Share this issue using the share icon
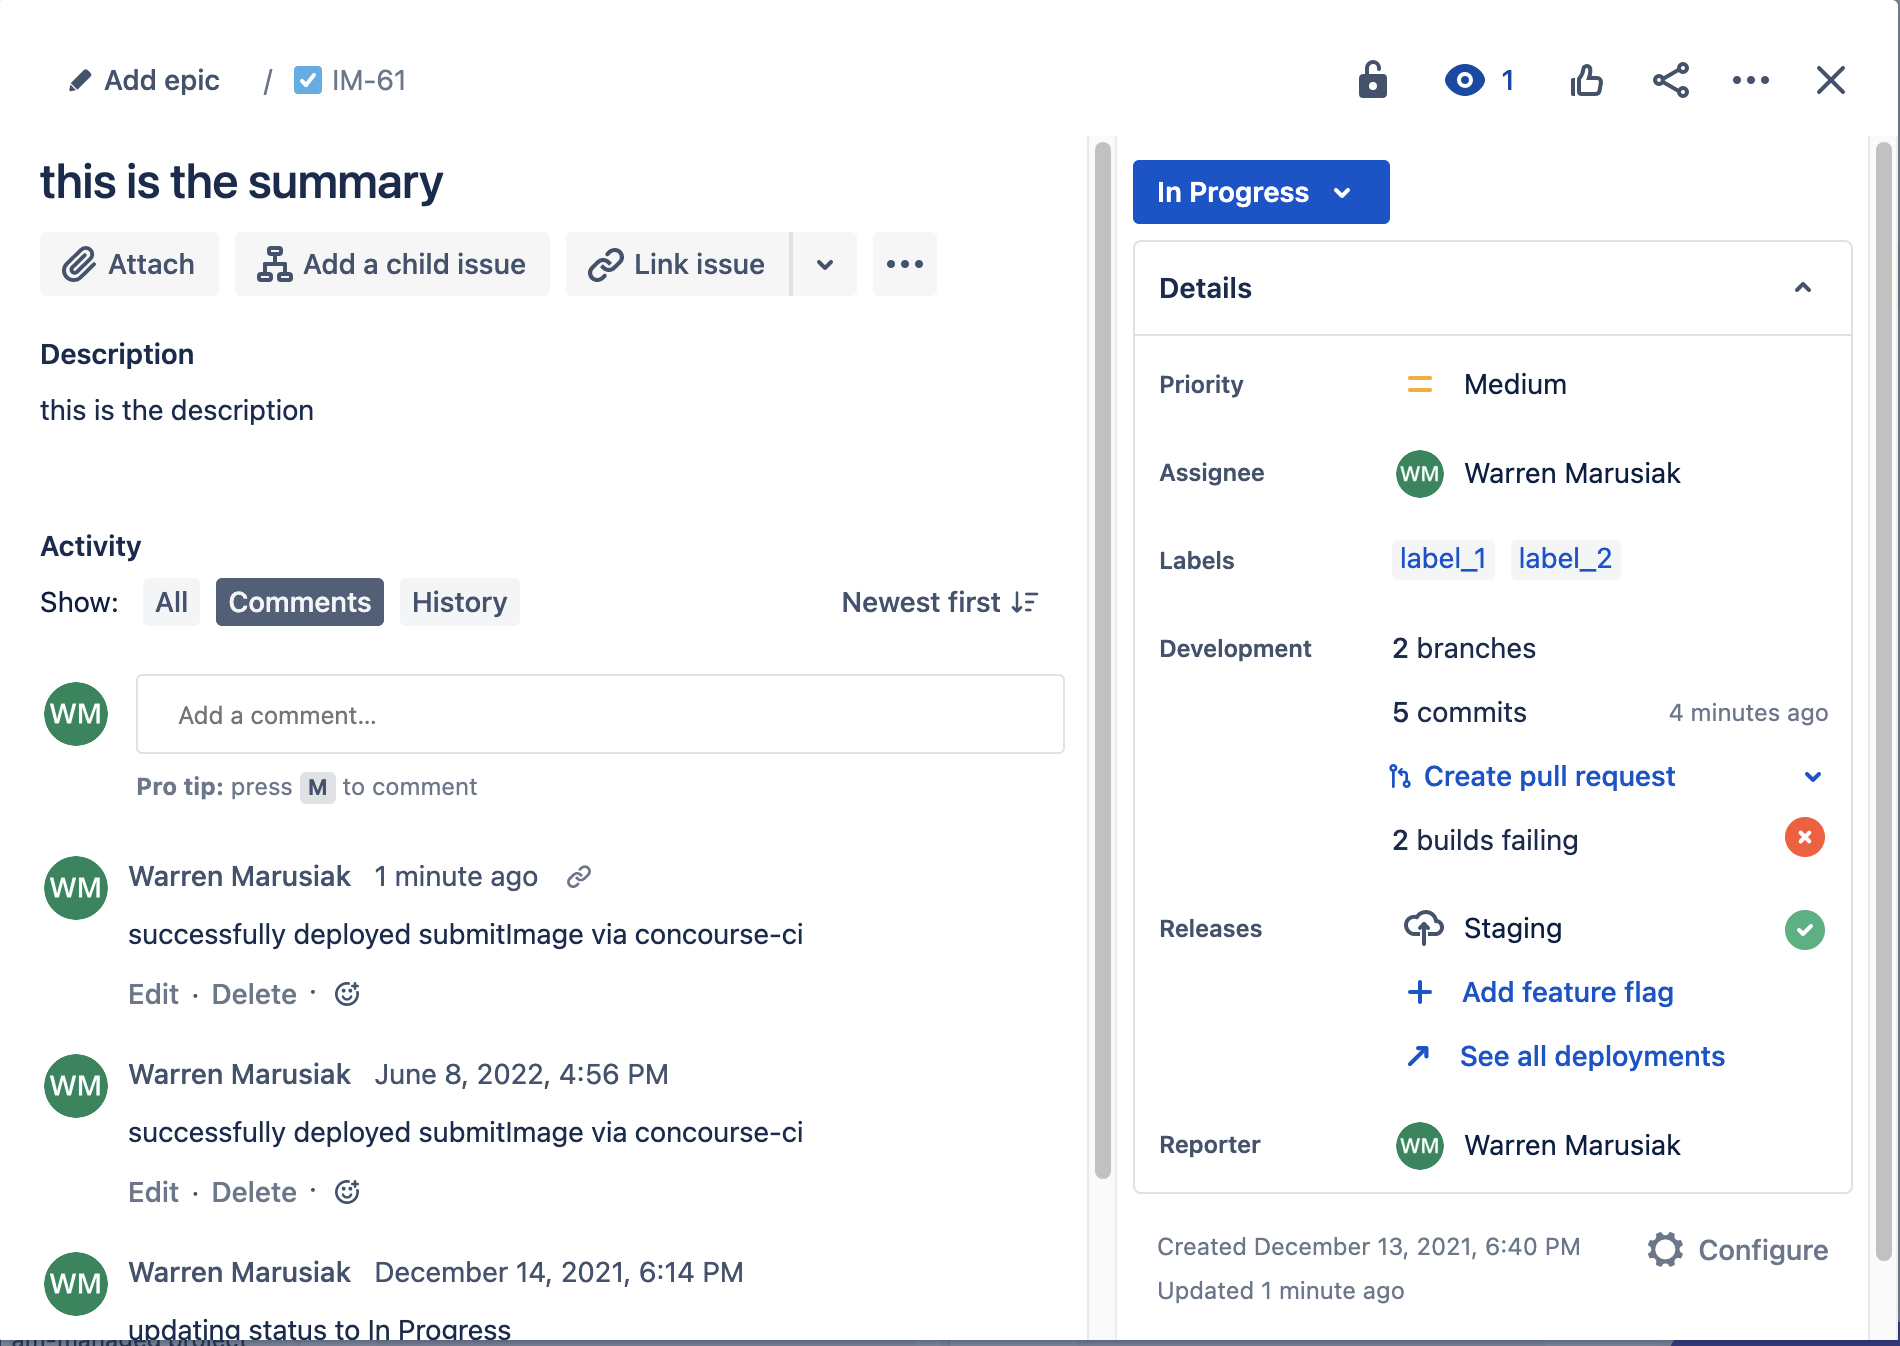The height and width of the screenshot is (1346, 1900). coord(1671,80)
